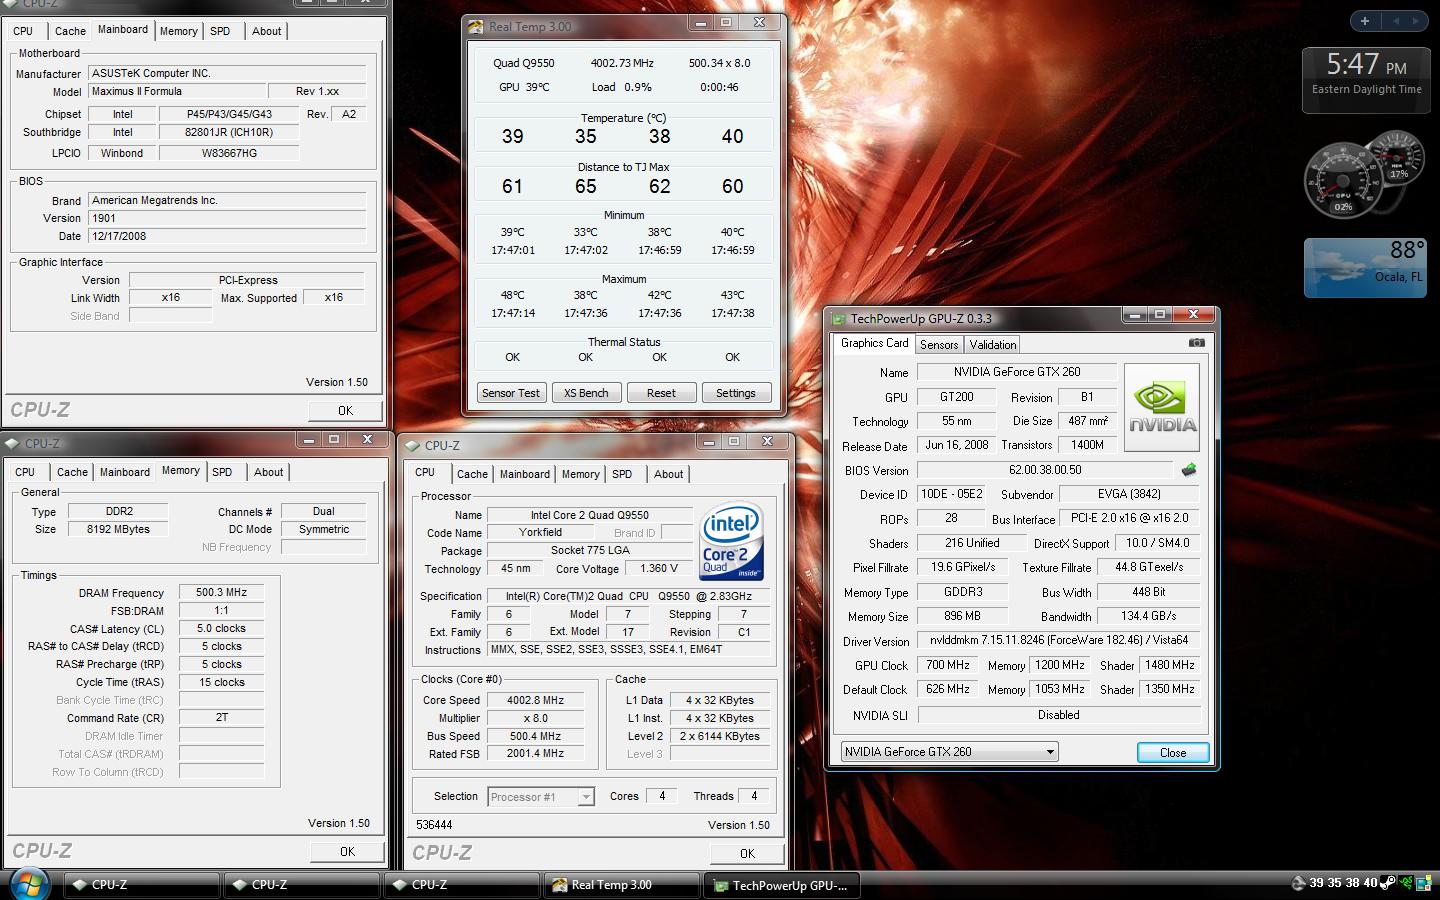Open the Processor #1 selection dropdown

[541, 796]
